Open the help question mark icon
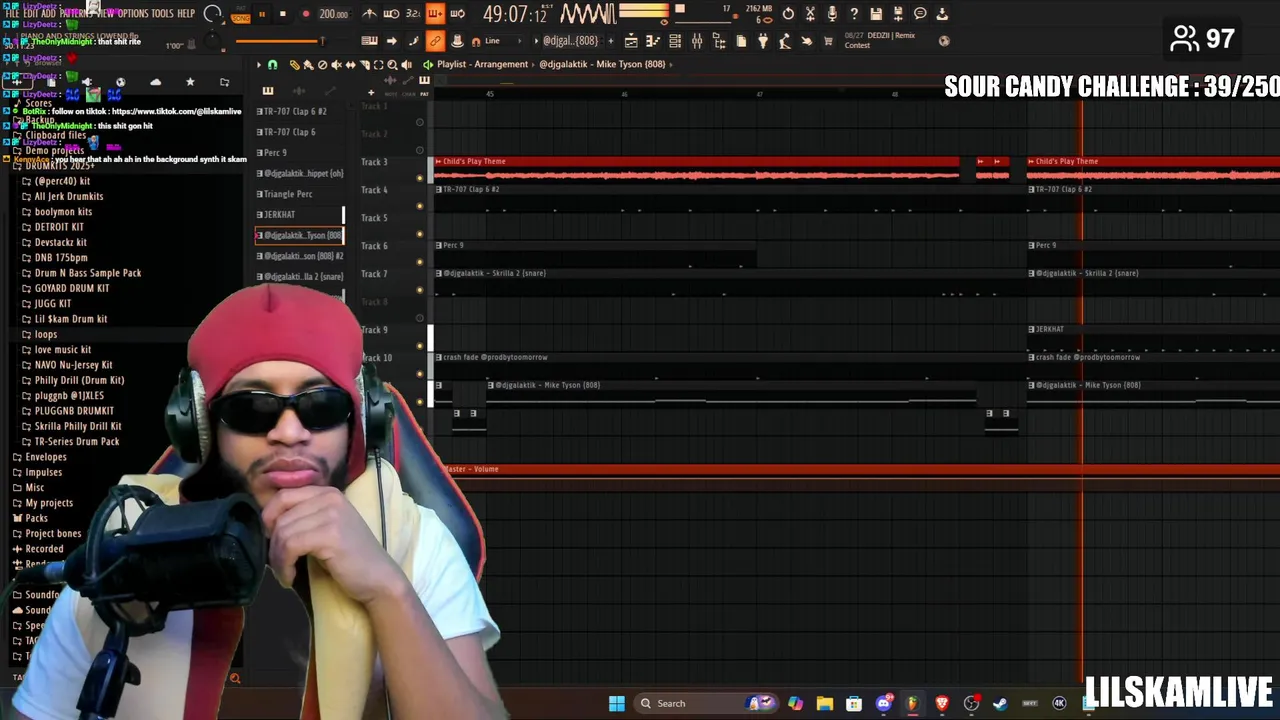Viewport: 1280px width, 720px height. point(854,14)
